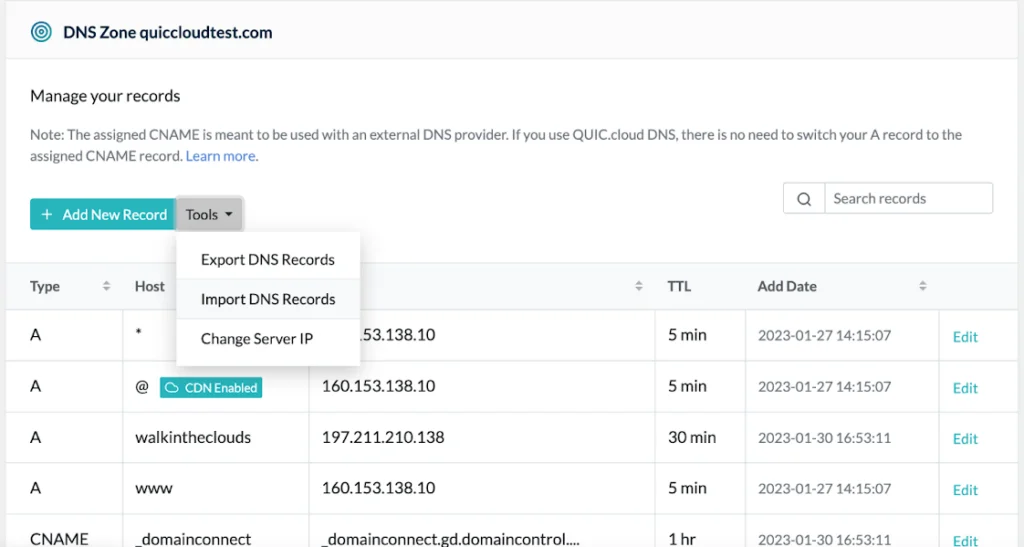The image size is (1024, 547).
Task: Click the CDN Enabled cloud badge
Action: (x=211, y=387)
